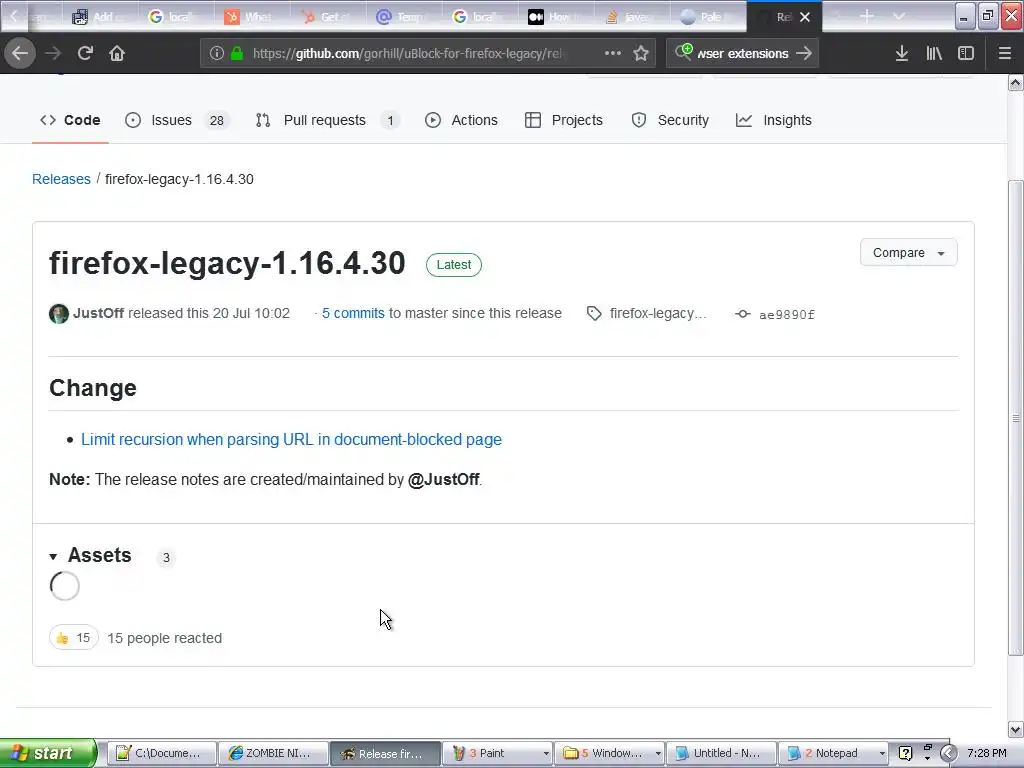This screenshot has height=768, width=1024.
Task: Click the search engine magnifier icon
Action: [x=683, y=52]
